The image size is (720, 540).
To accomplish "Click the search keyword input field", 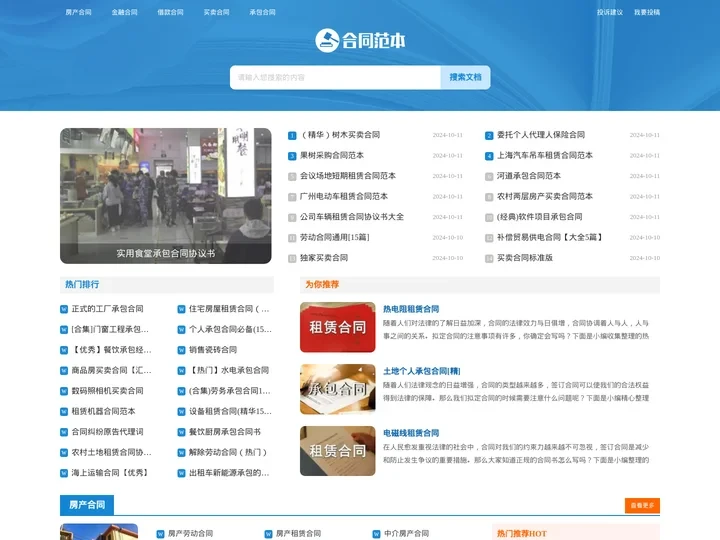I will (335, 77).
